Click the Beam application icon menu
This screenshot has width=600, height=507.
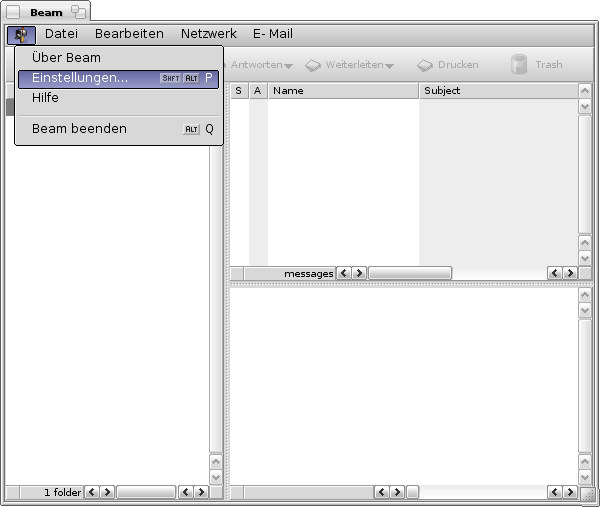(x=20, y=34)
